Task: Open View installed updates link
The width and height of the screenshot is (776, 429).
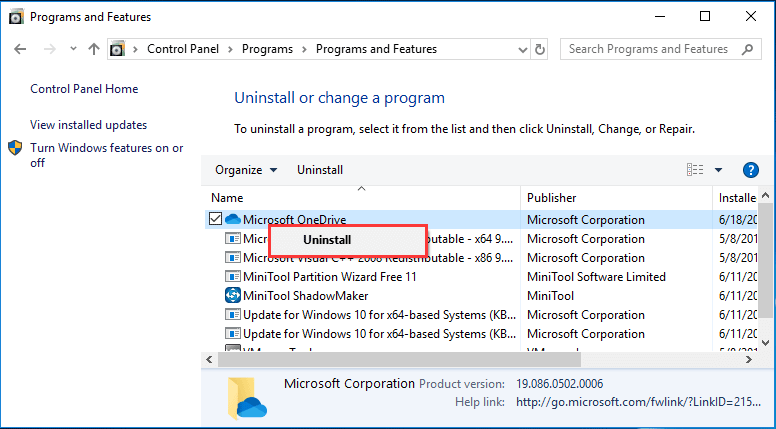Action: (x=89, y=125)
